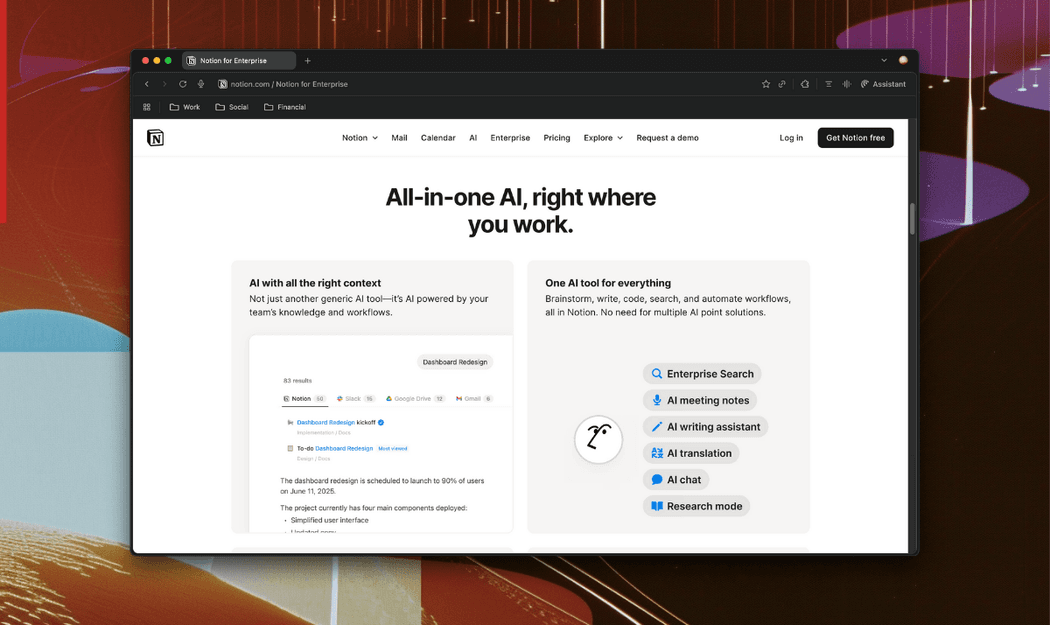Viewport: 1050px width, 625px height.
Task: Click the Dashboard Redesign search chip
Action: point(455,362)
